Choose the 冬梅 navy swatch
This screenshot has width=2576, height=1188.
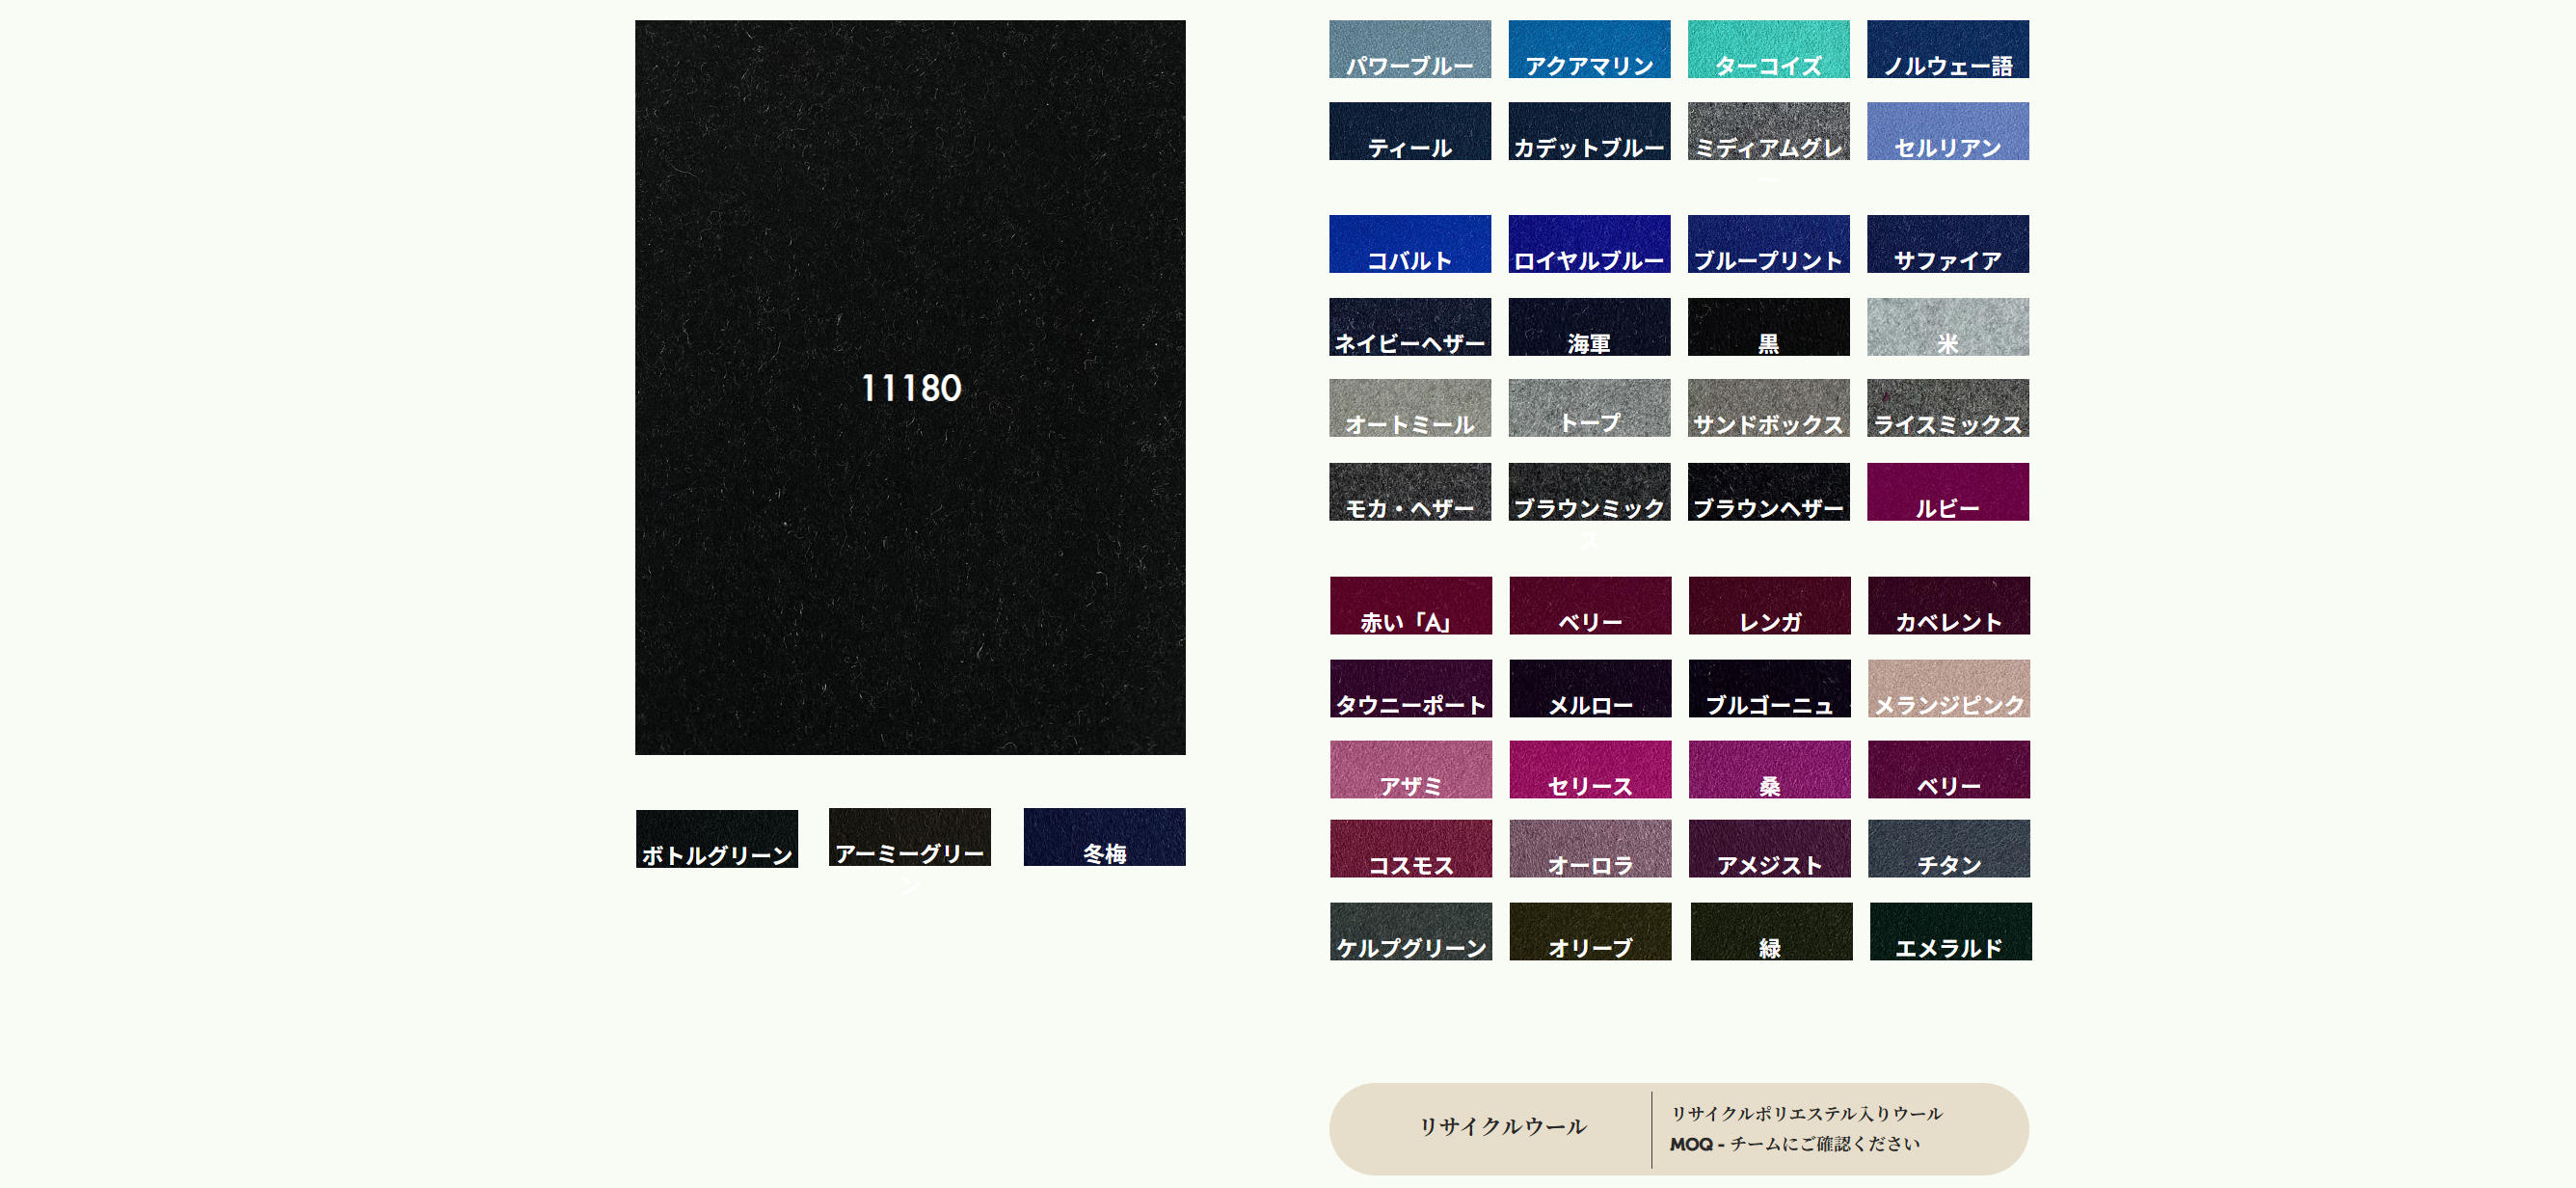pos(1103,836)
